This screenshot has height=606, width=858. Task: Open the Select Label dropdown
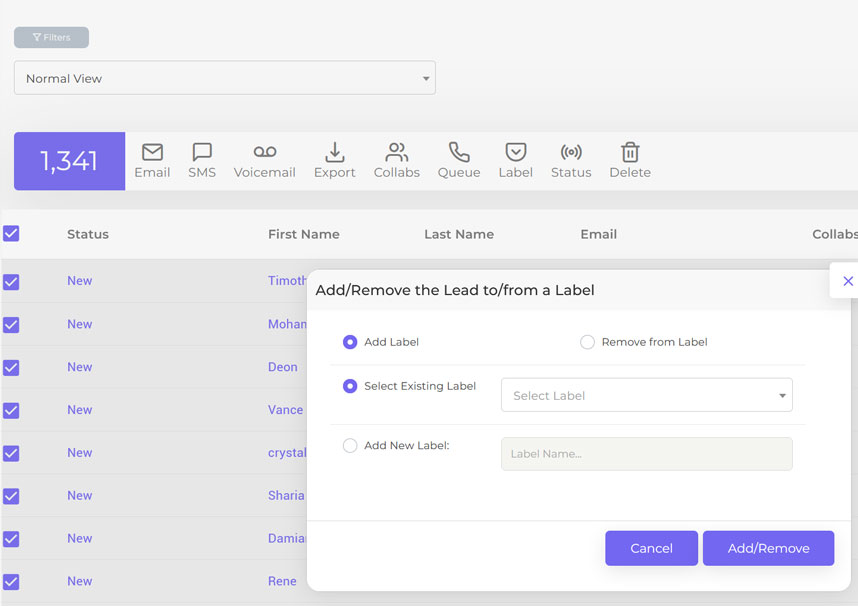(646, 395)
